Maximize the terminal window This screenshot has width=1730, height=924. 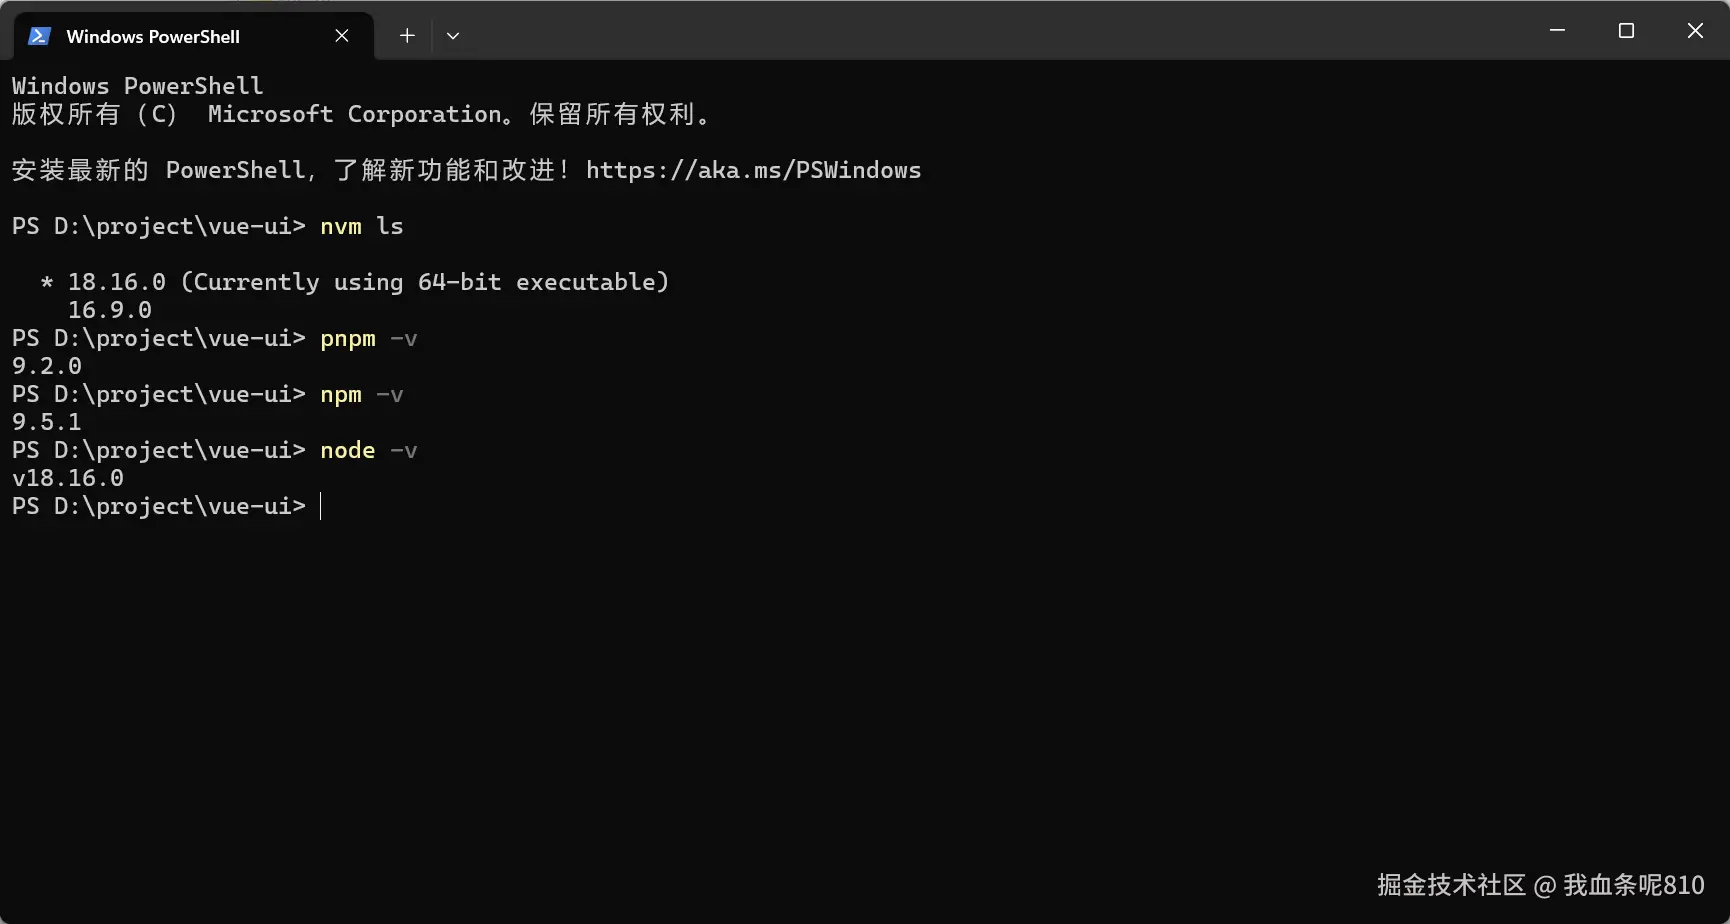pos(1626,31)
